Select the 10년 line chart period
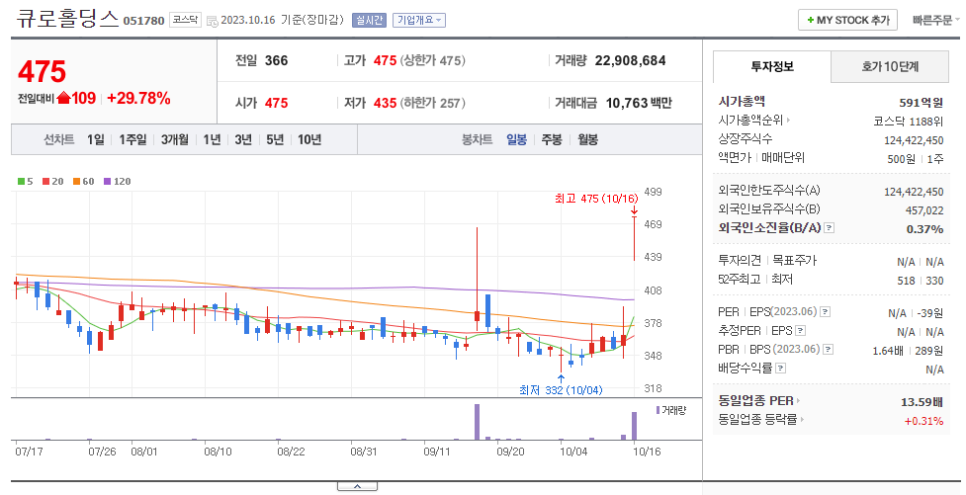 coord(310,140)
